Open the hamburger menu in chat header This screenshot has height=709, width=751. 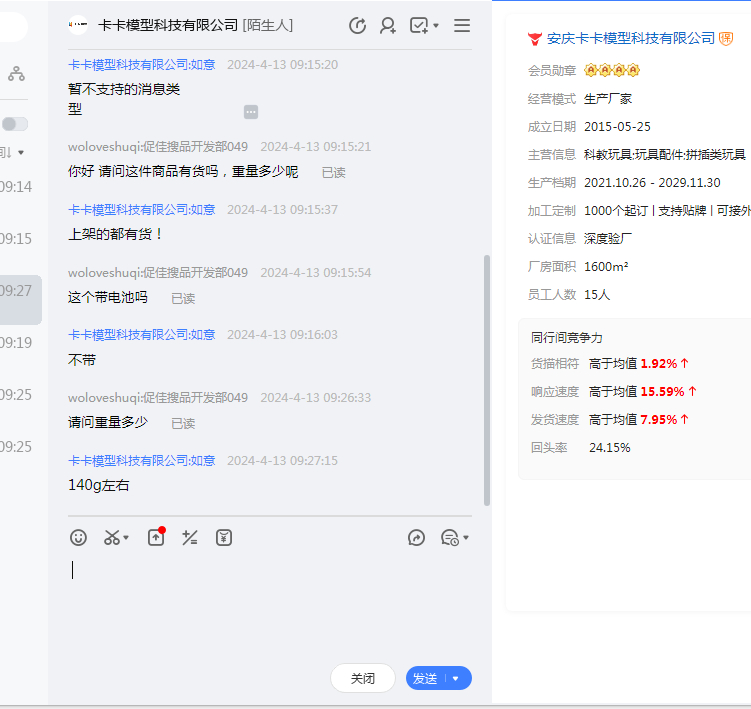(462, 26)
